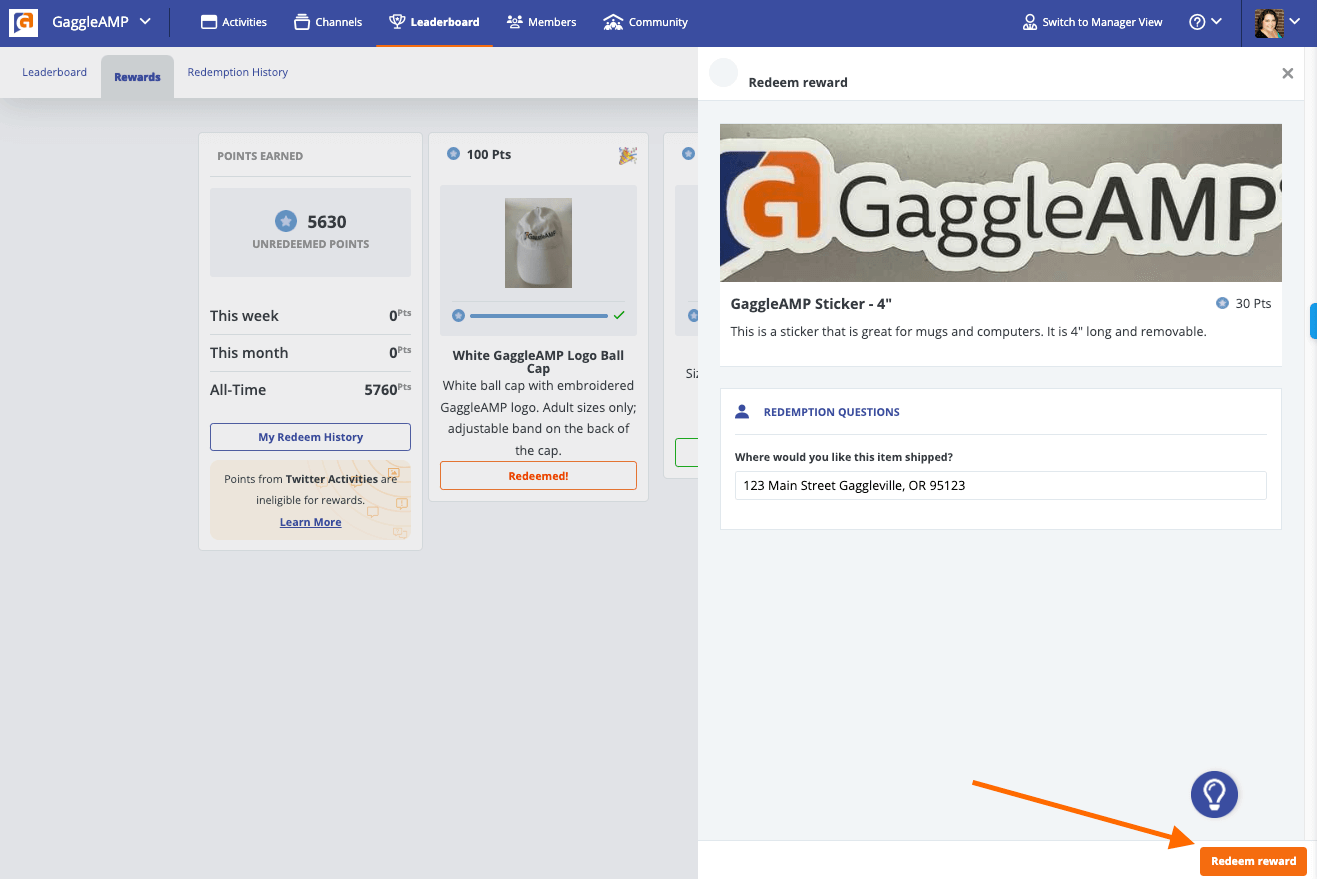The height and width of the screenshot is (879, 1317).
Task: Select the All-Time points row
Action: [x=310, y=390]
